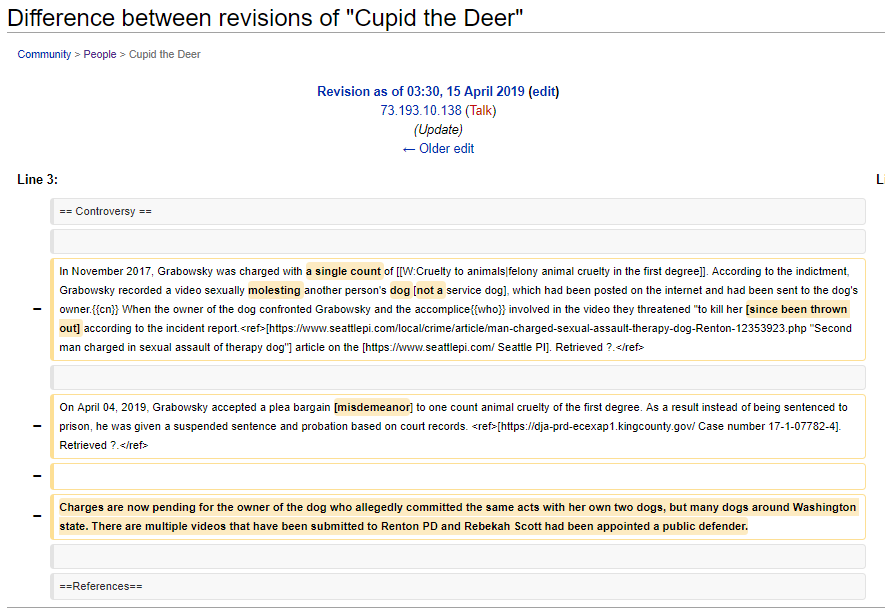Click the '(Update)' edit summary text
The width and height of the screenshot is (885, 608).
pyautogui.click(x=438, y=130)
